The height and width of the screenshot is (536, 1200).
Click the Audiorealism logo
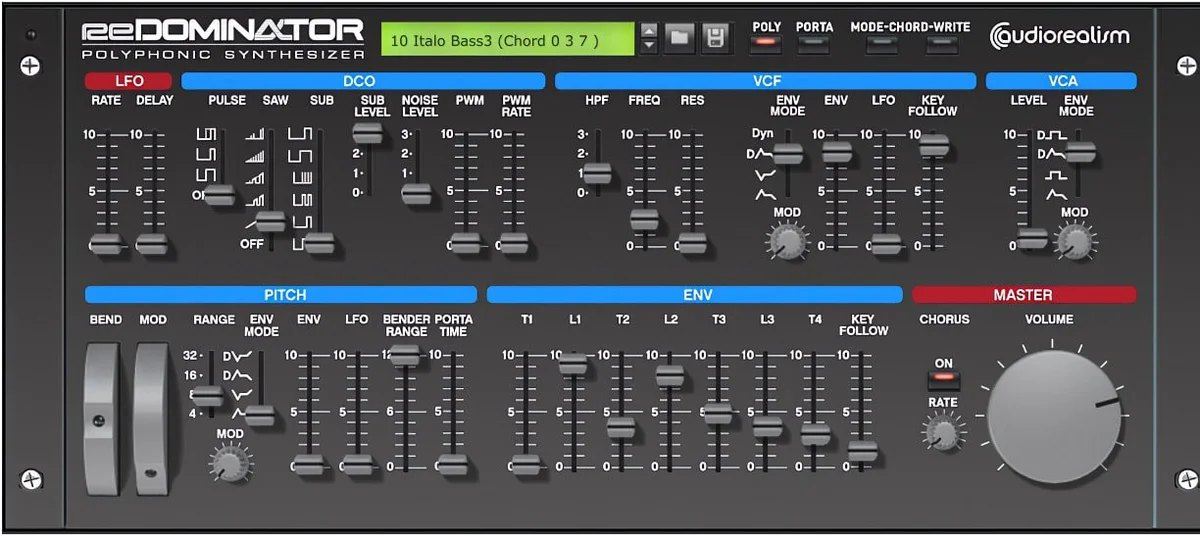[1059, 37]
